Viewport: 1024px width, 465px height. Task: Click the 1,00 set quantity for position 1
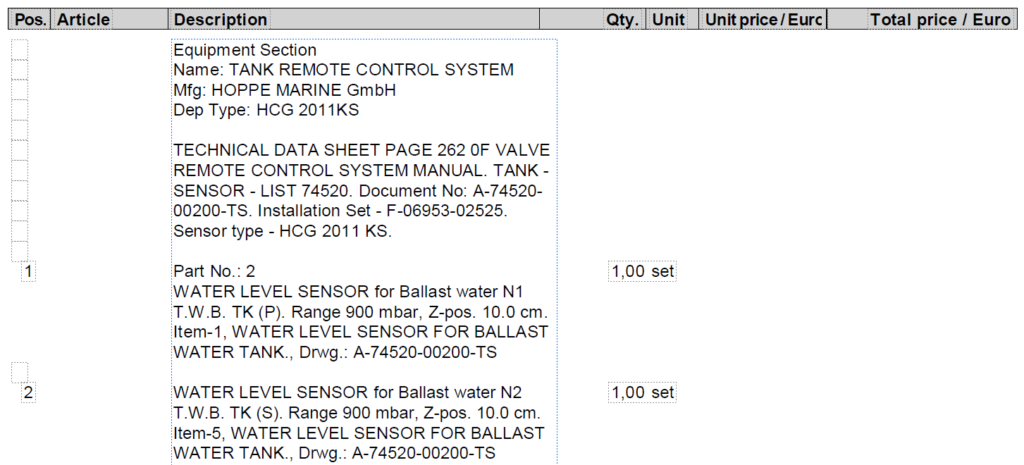pos(643,271)
